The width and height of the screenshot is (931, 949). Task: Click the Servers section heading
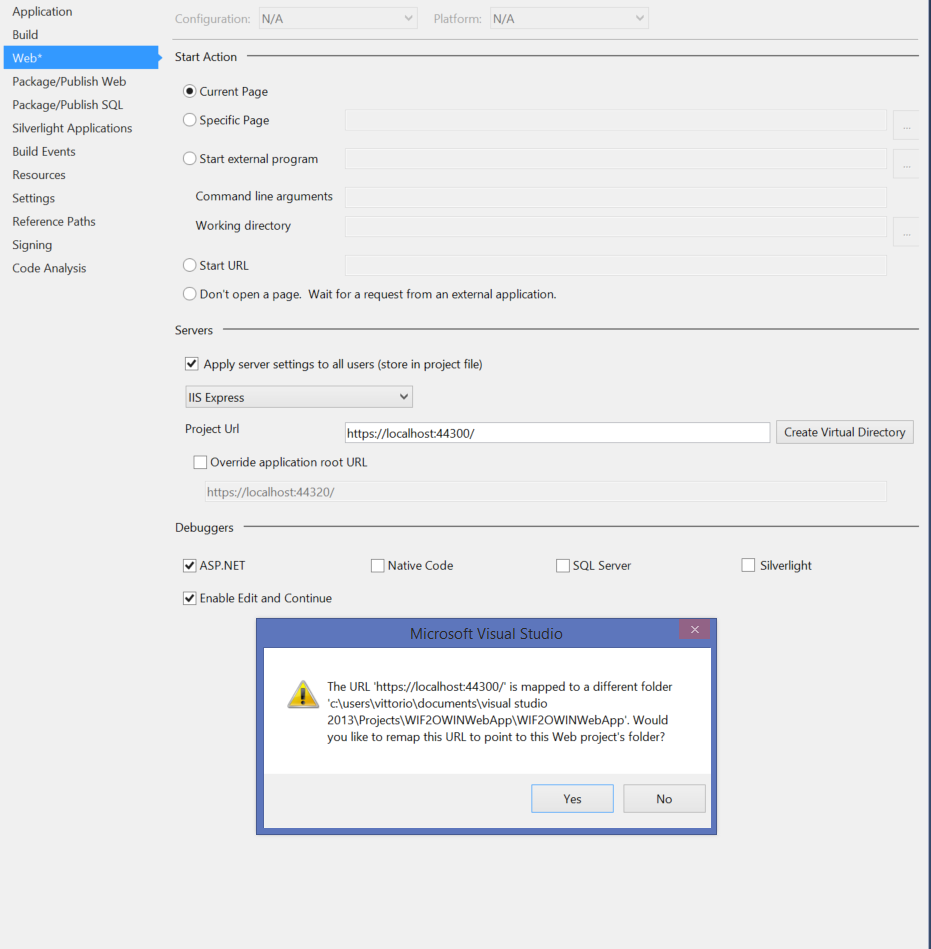[194, 330]
